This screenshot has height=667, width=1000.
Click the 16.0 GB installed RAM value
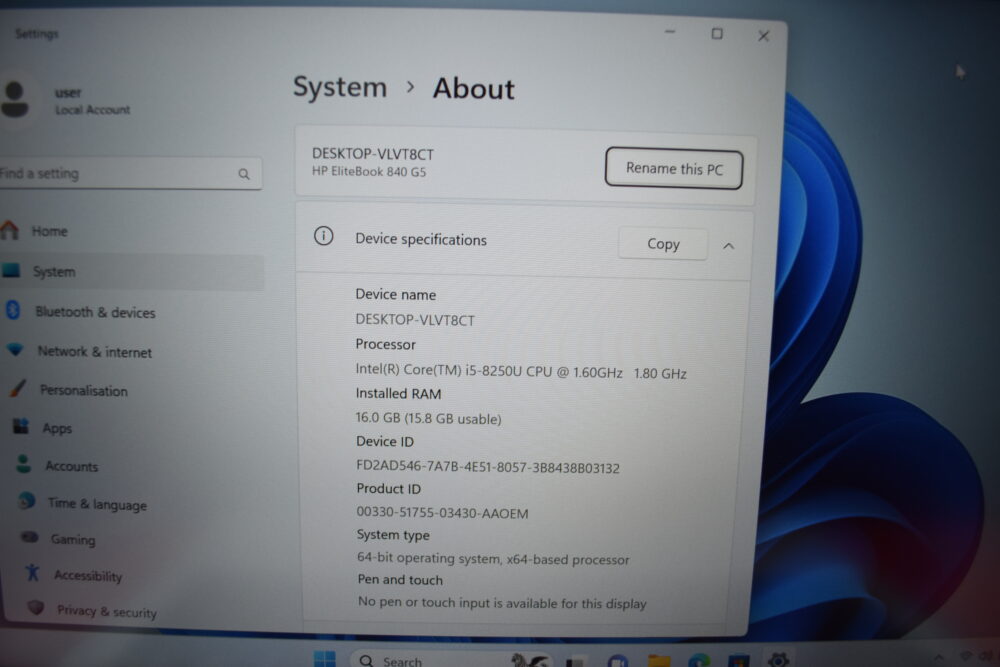click(429, 418)
